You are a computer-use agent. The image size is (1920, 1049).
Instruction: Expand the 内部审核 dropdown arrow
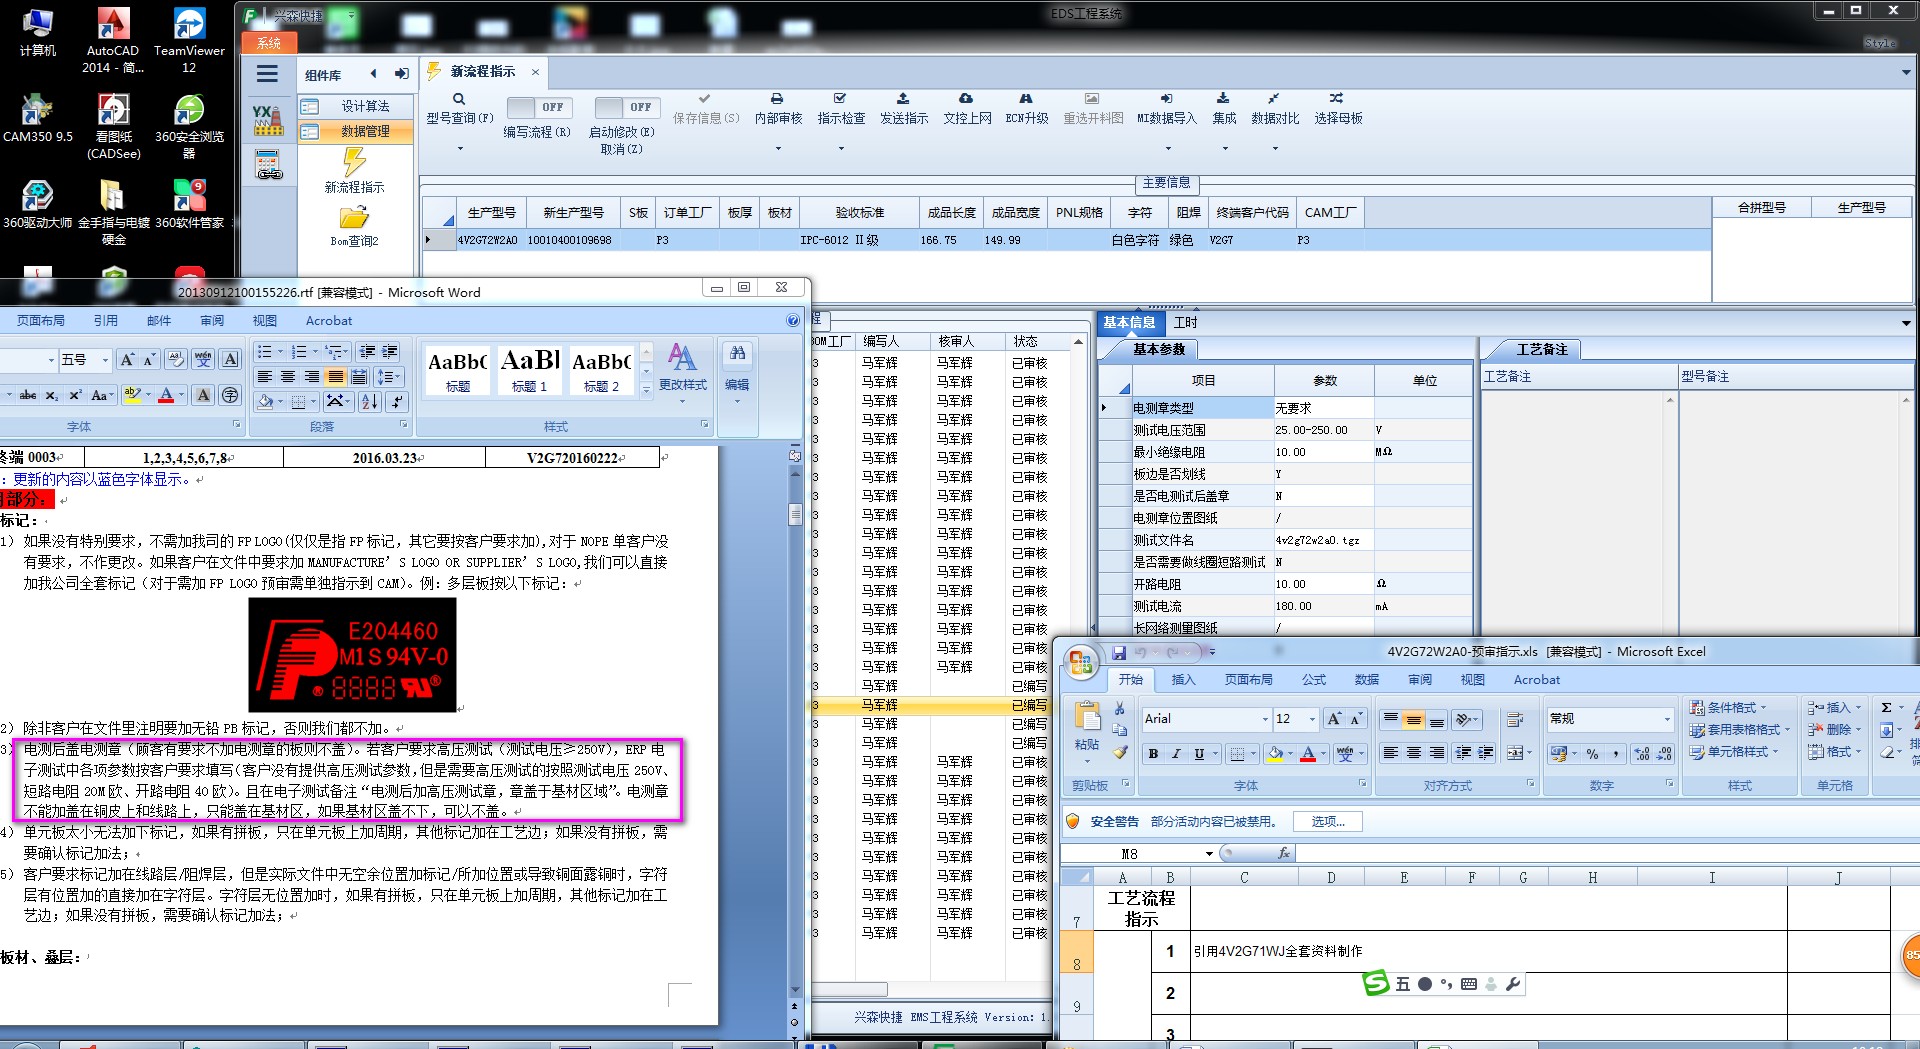[778, 149]
